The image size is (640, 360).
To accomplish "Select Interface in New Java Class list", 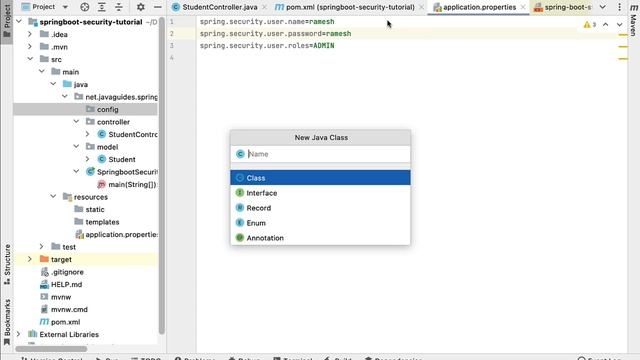I will pos(320,193).
